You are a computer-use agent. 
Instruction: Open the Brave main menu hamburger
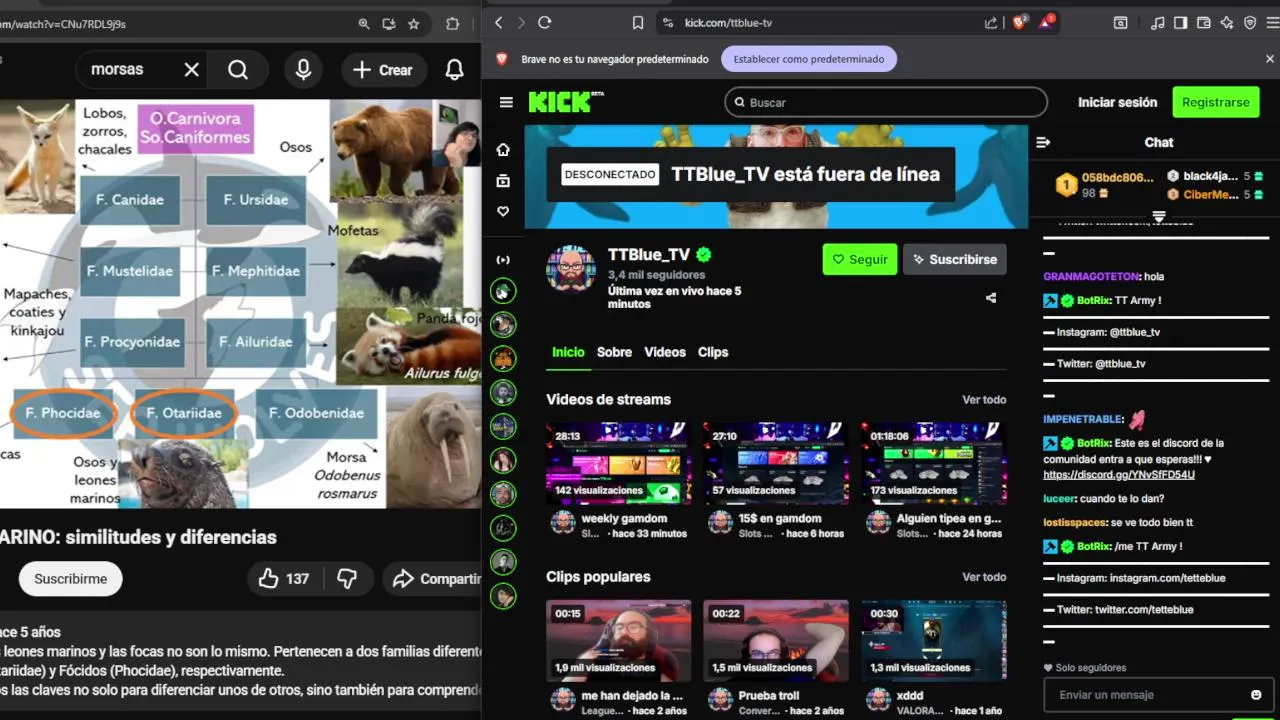pos(1271,22)
